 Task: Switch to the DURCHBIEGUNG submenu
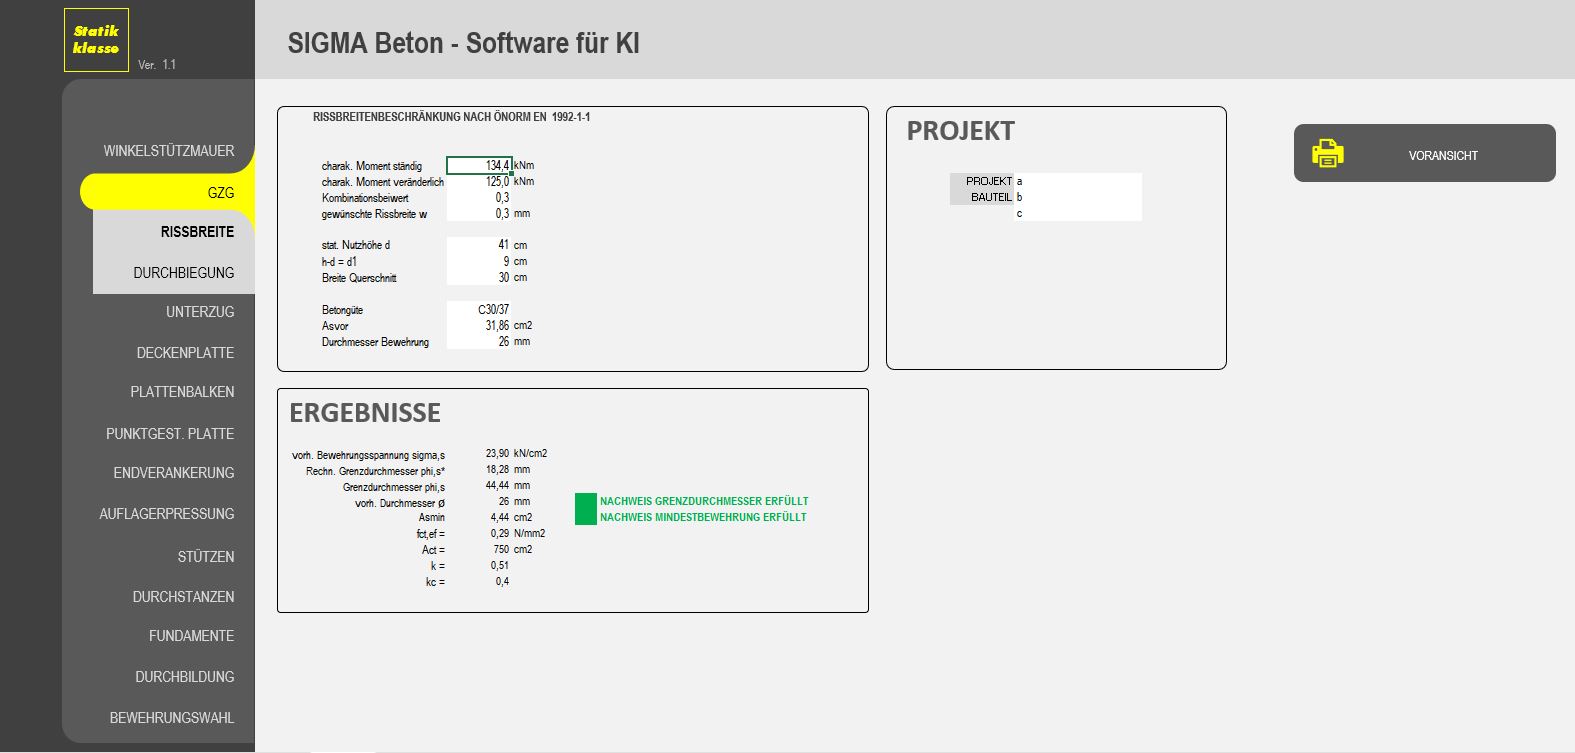click(x=183, y=273)
